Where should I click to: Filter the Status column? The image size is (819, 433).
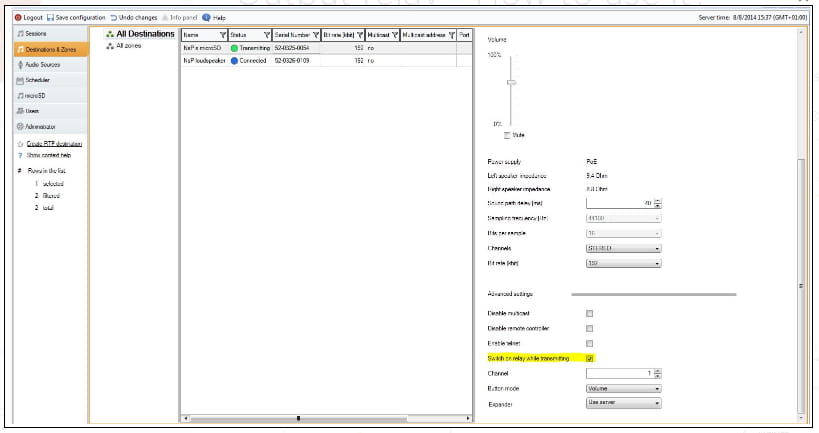tap(267, 35)
